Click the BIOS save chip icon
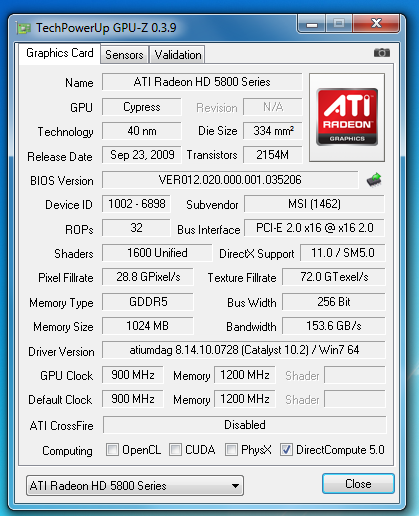Viewport: 419px width, 516px height. tap(374, 180)
